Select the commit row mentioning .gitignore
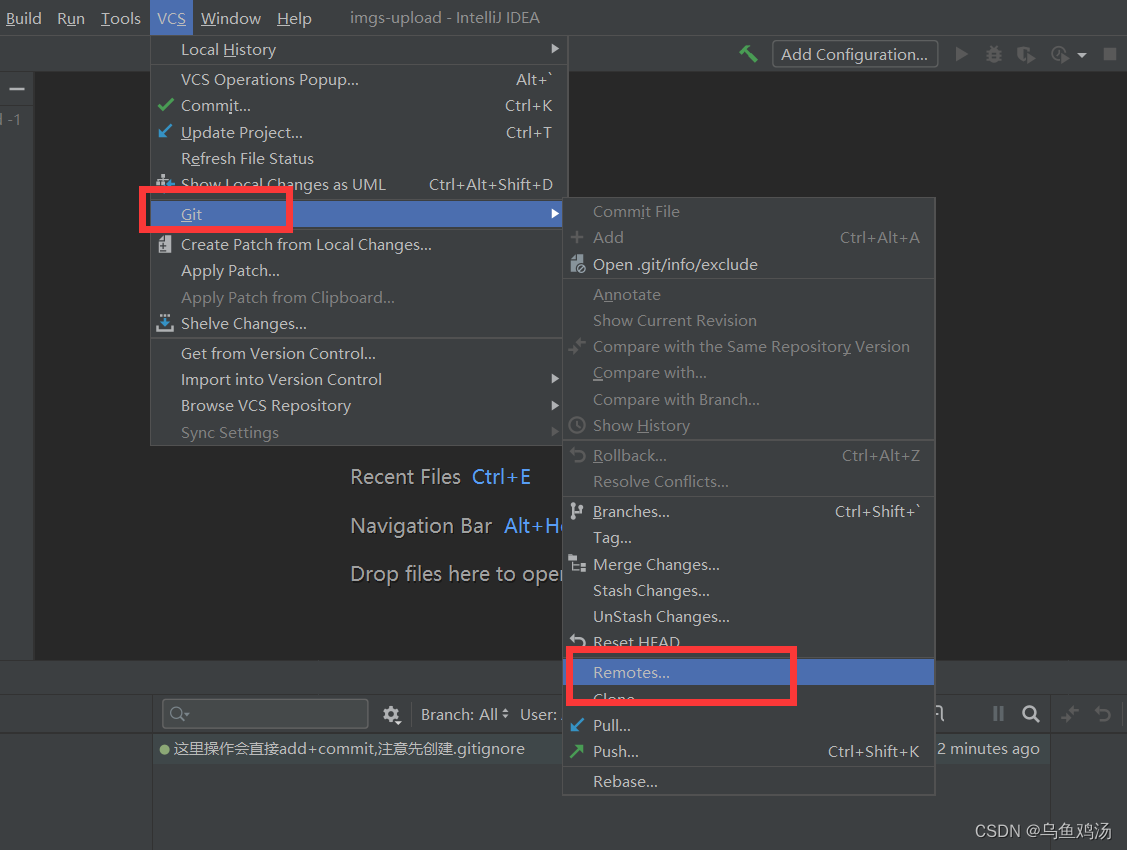Image resolution: width=1127 pixels, height=850 pixels. point(358,749)
